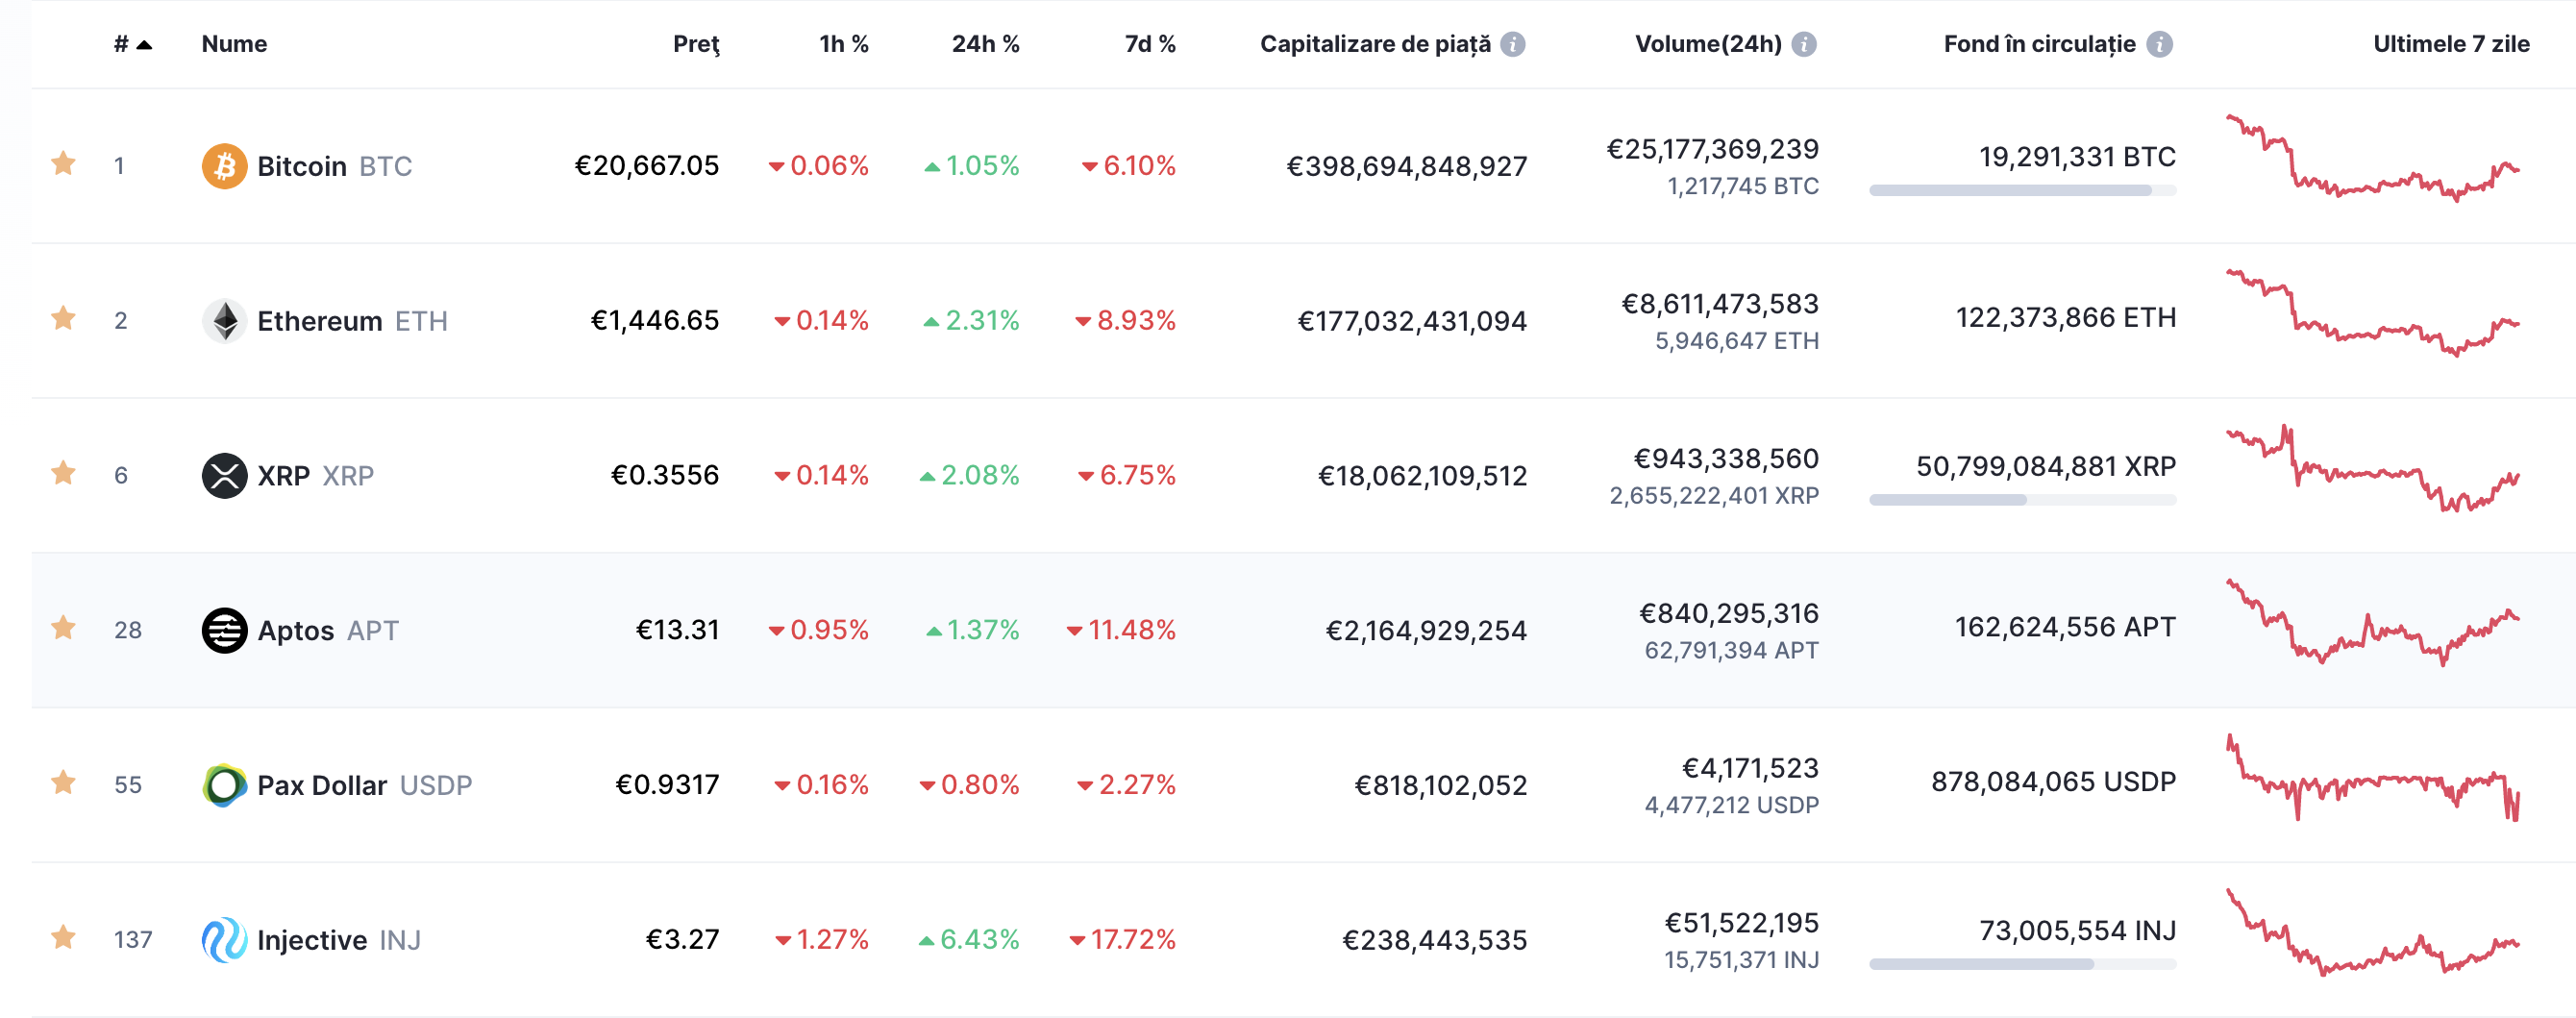Screen dimensions: 2576x1018
Task: Open info icon beside Fond în circulație
Action: [x=2159, y=44]
